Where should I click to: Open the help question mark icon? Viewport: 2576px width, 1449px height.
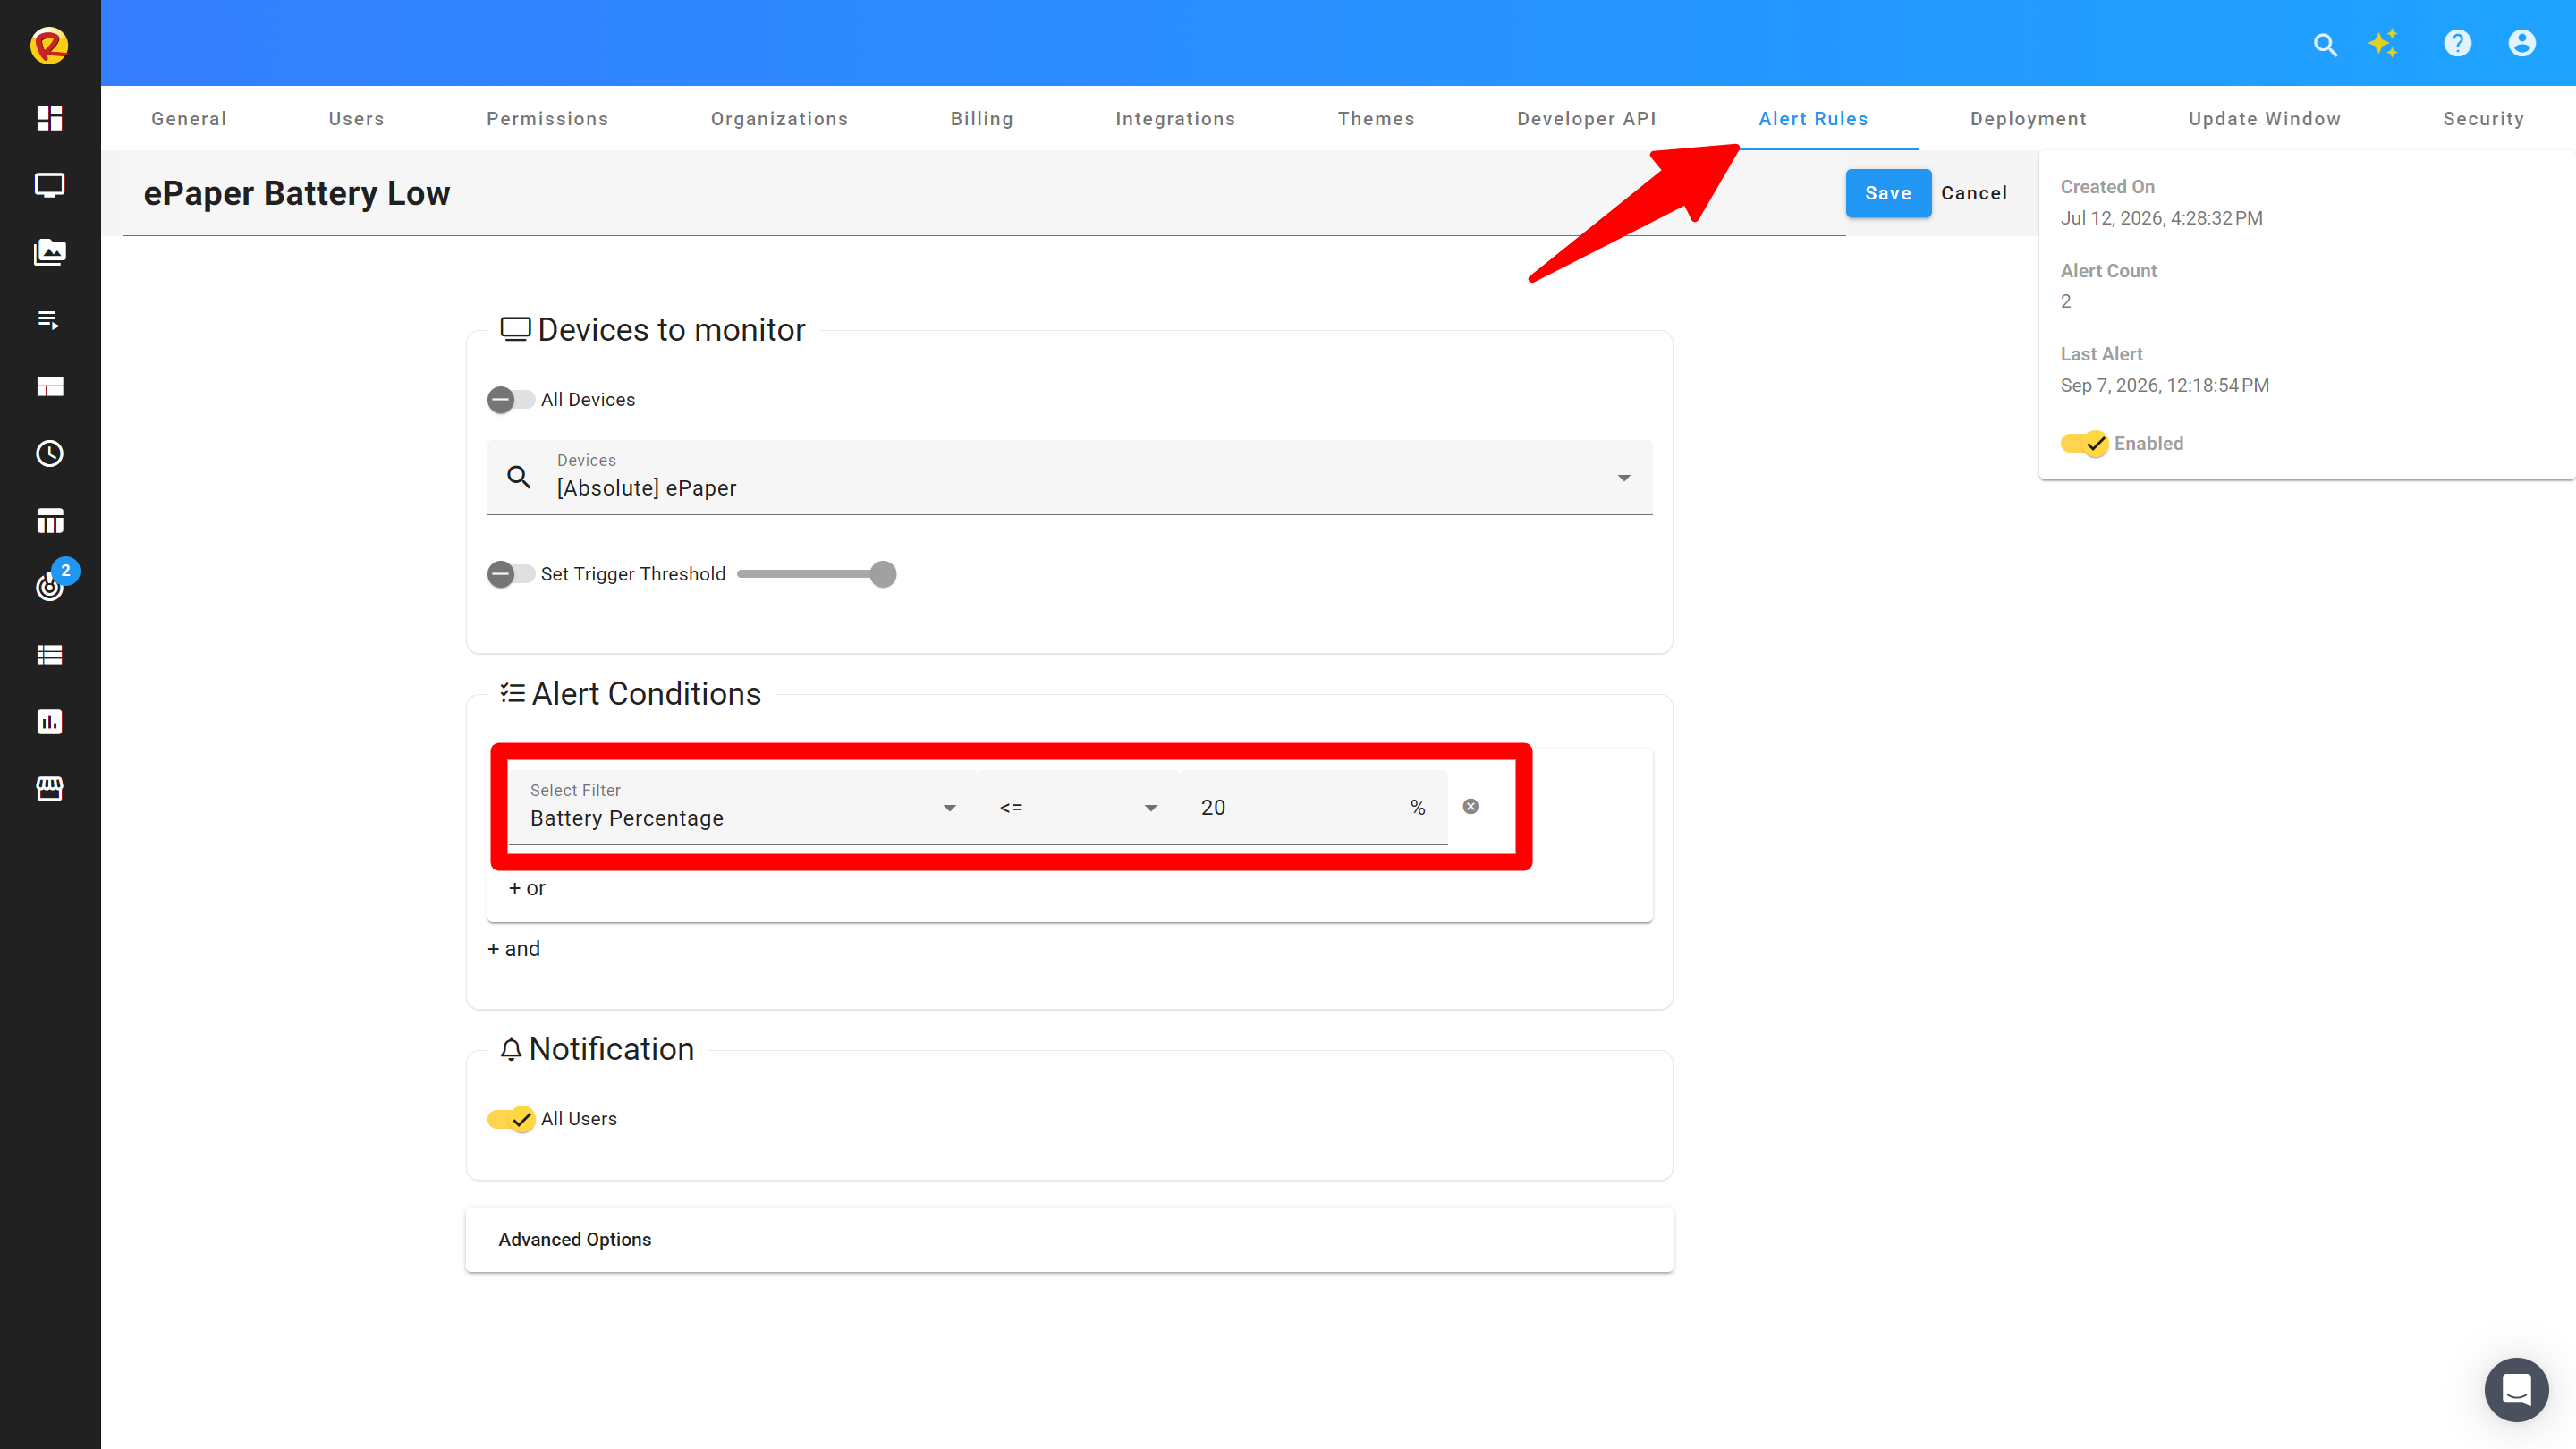[2457, 44]
